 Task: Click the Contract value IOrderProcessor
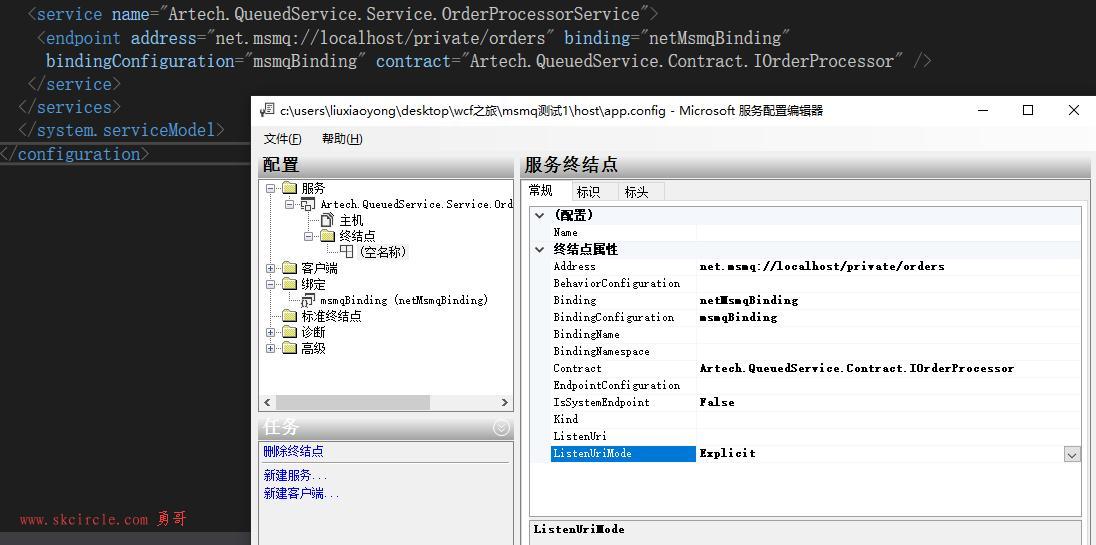(x=856, y=369)
